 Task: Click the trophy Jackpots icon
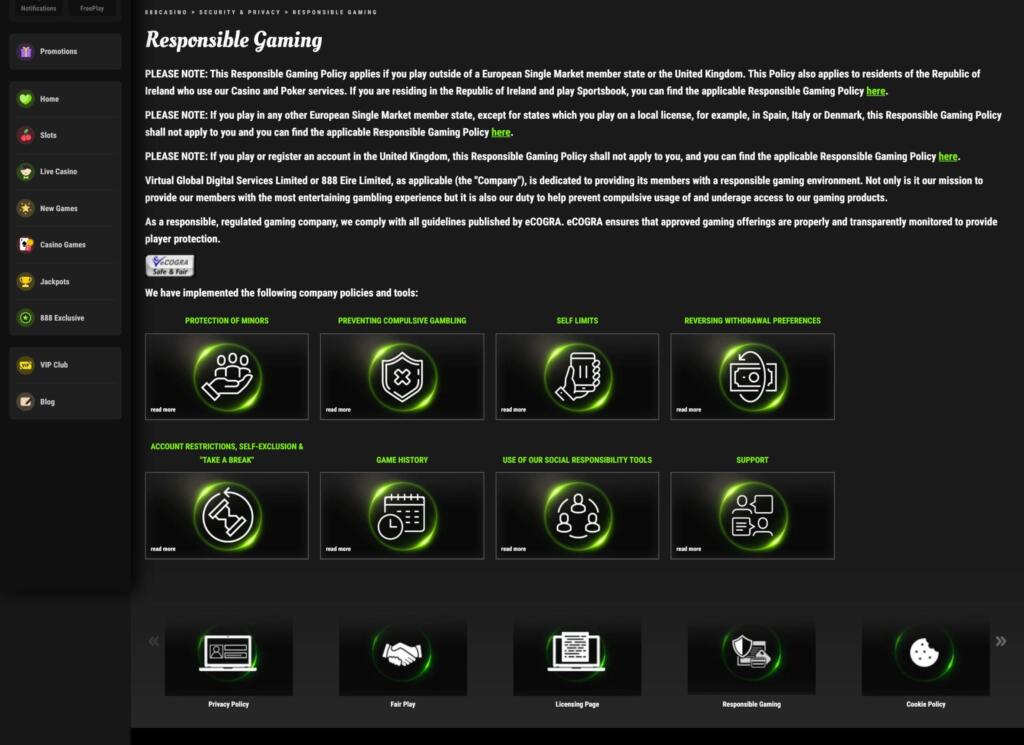tap(25, 281)
